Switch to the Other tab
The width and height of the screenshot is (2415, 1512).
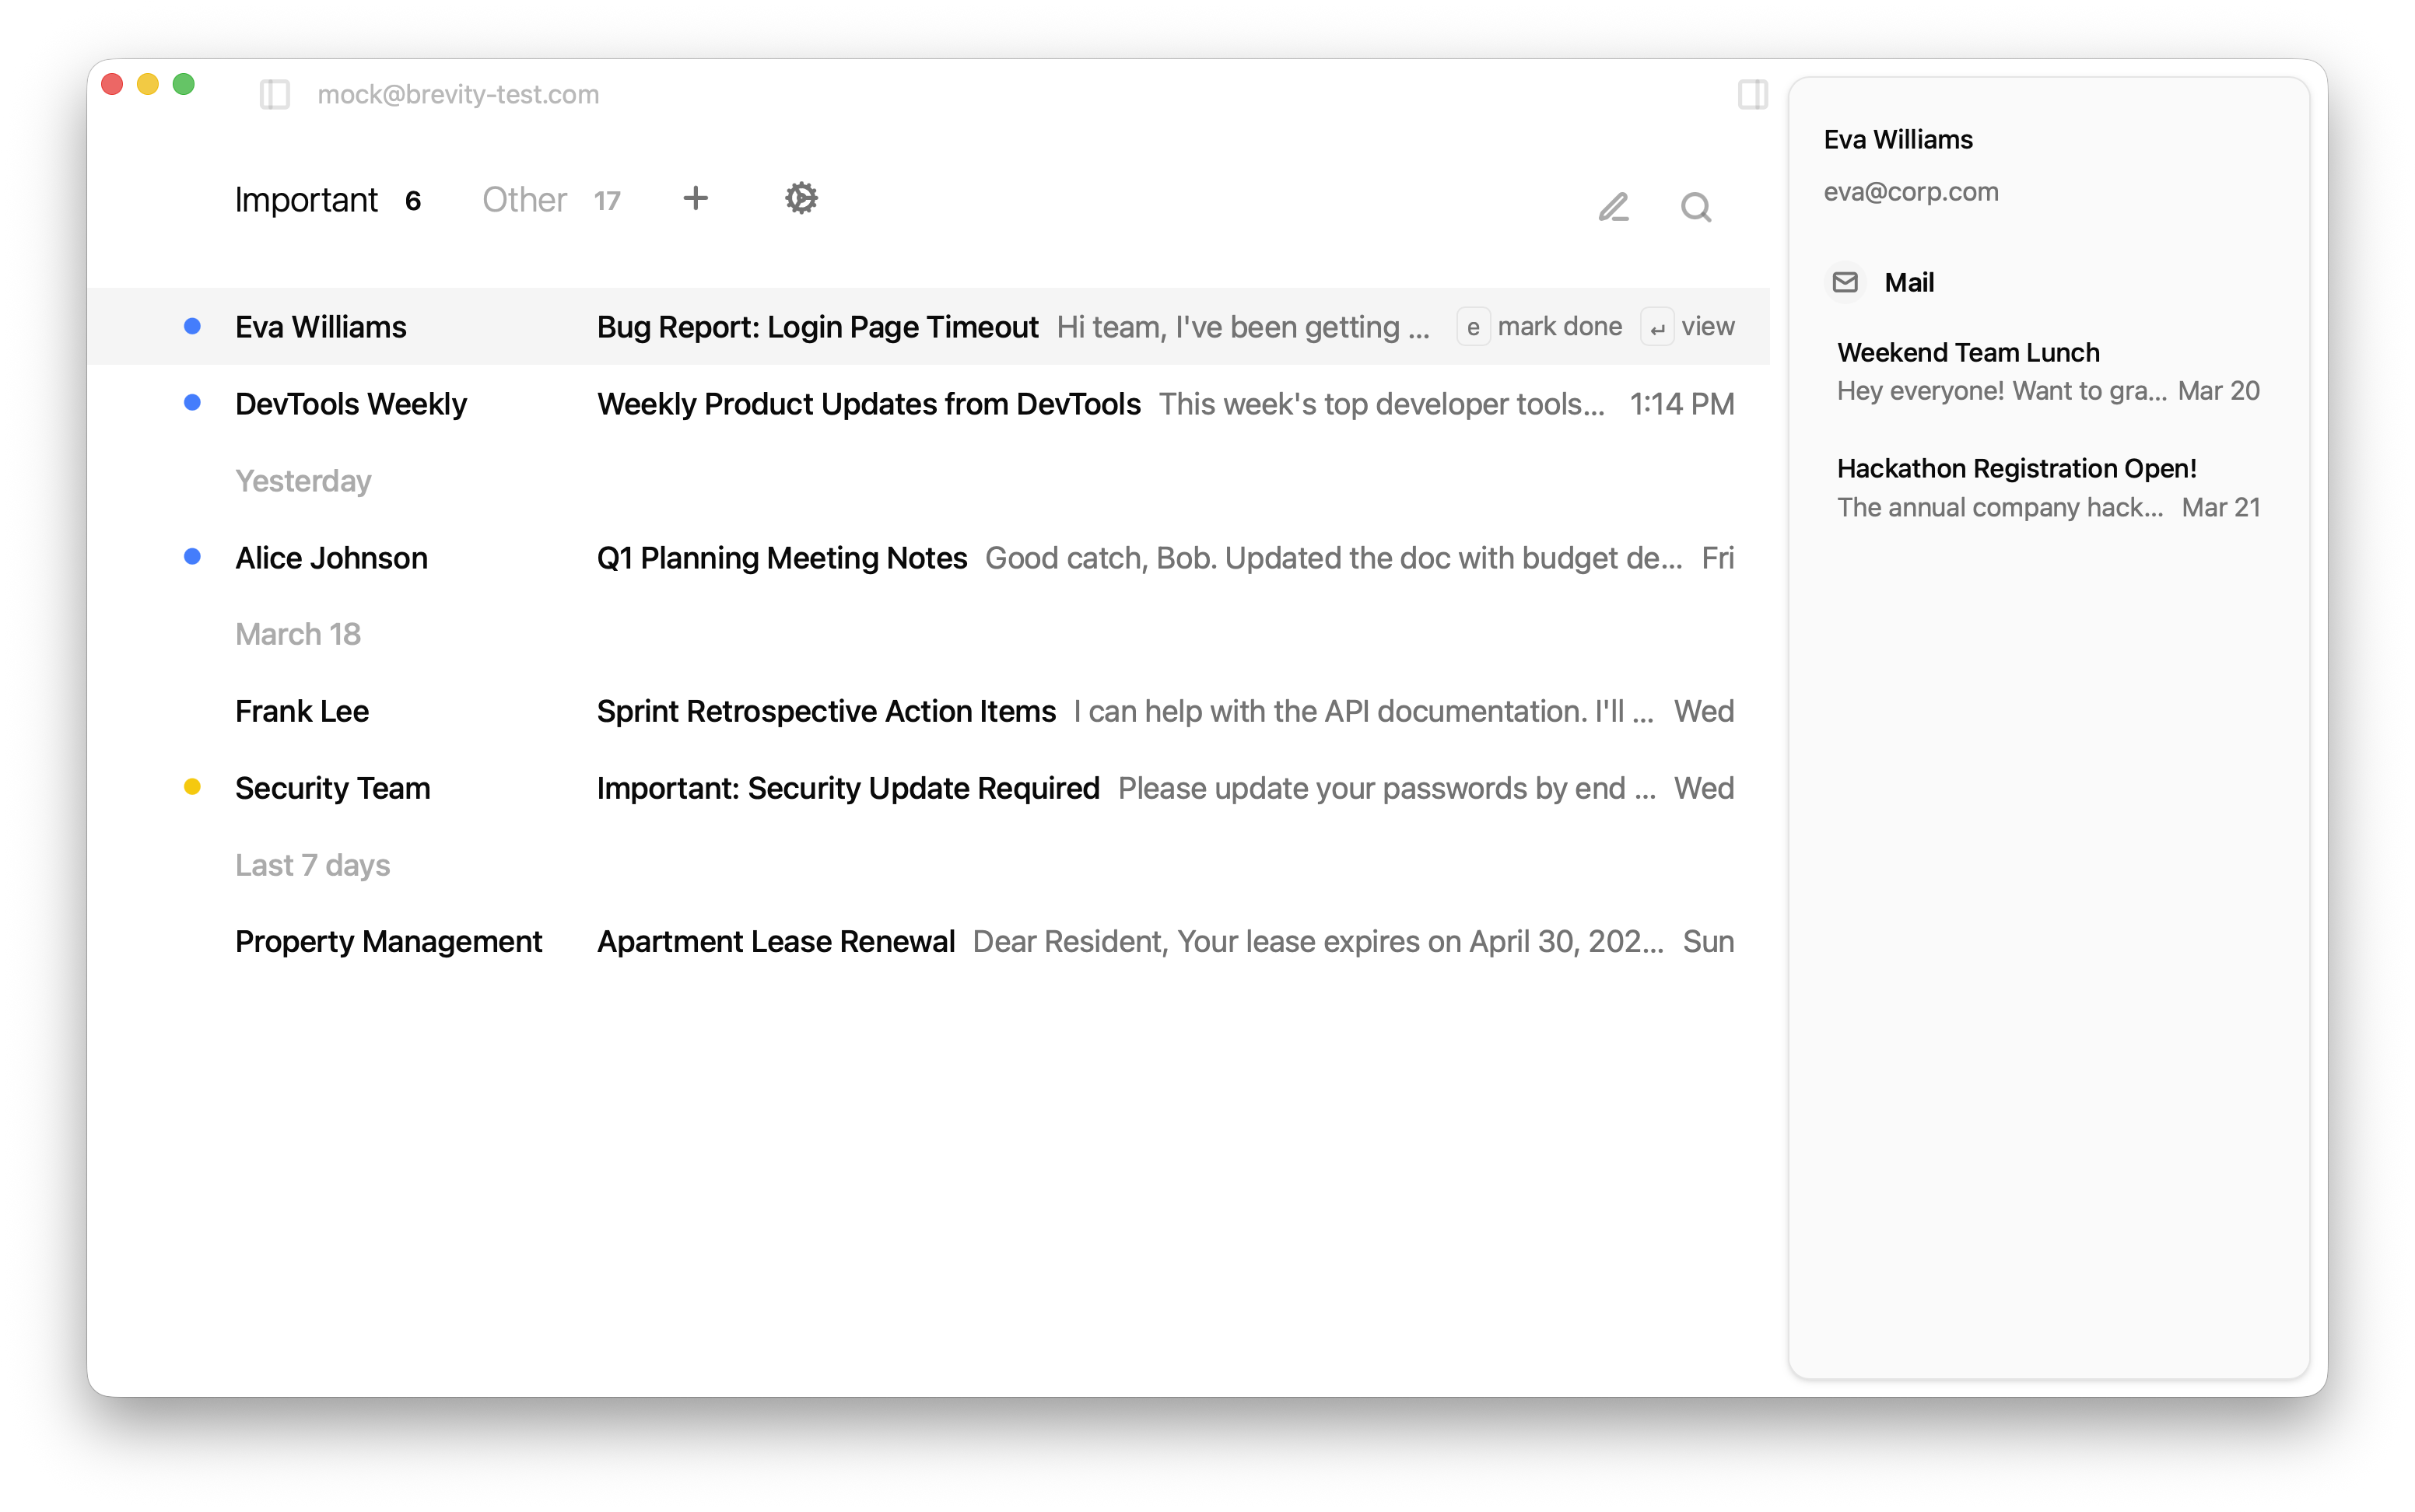[525, 199]
